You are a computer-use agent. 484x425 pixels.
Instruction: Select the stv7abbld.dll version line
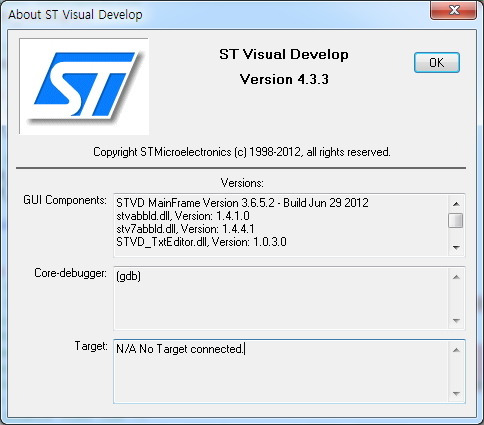click(x=185, y=229)
